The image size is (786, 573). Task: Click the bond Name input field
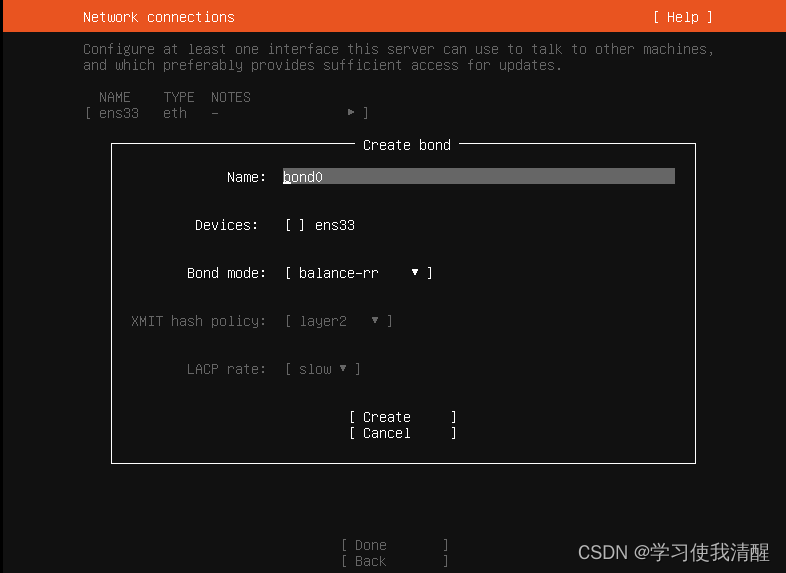[479, 176]
